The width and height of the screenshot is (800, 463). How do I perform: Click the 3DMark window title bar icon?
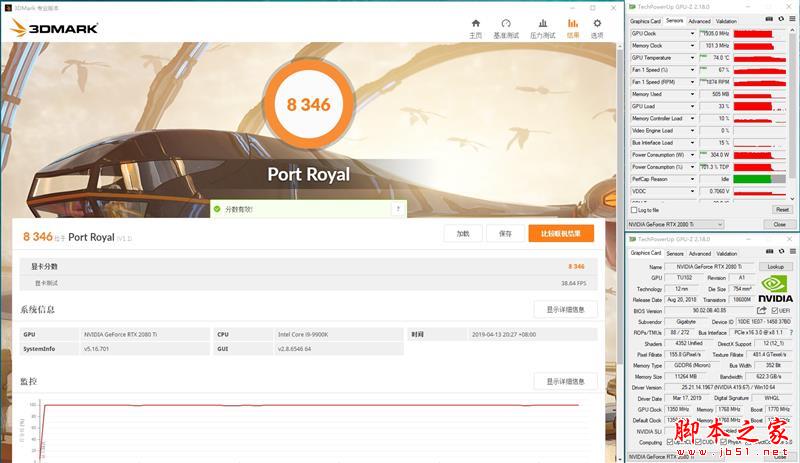click(x=8, y=8)
